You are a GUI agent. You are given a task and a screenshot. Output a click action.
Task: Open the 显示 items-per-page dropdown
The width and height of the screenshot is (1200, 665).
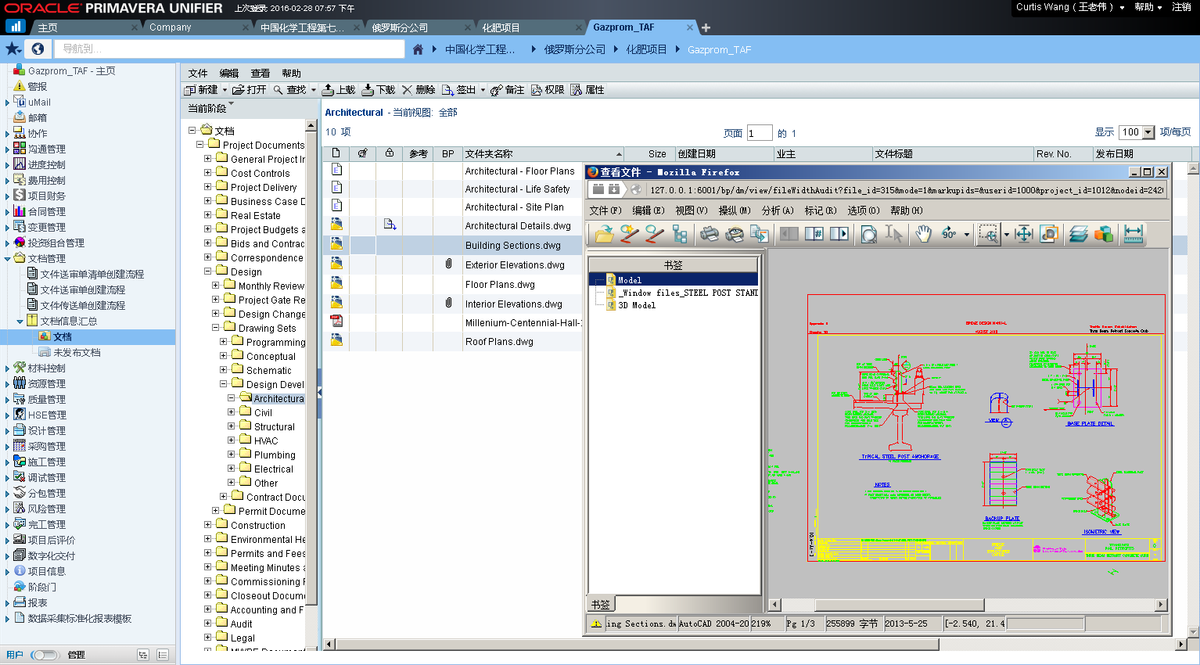click(x=1132, y=132)
